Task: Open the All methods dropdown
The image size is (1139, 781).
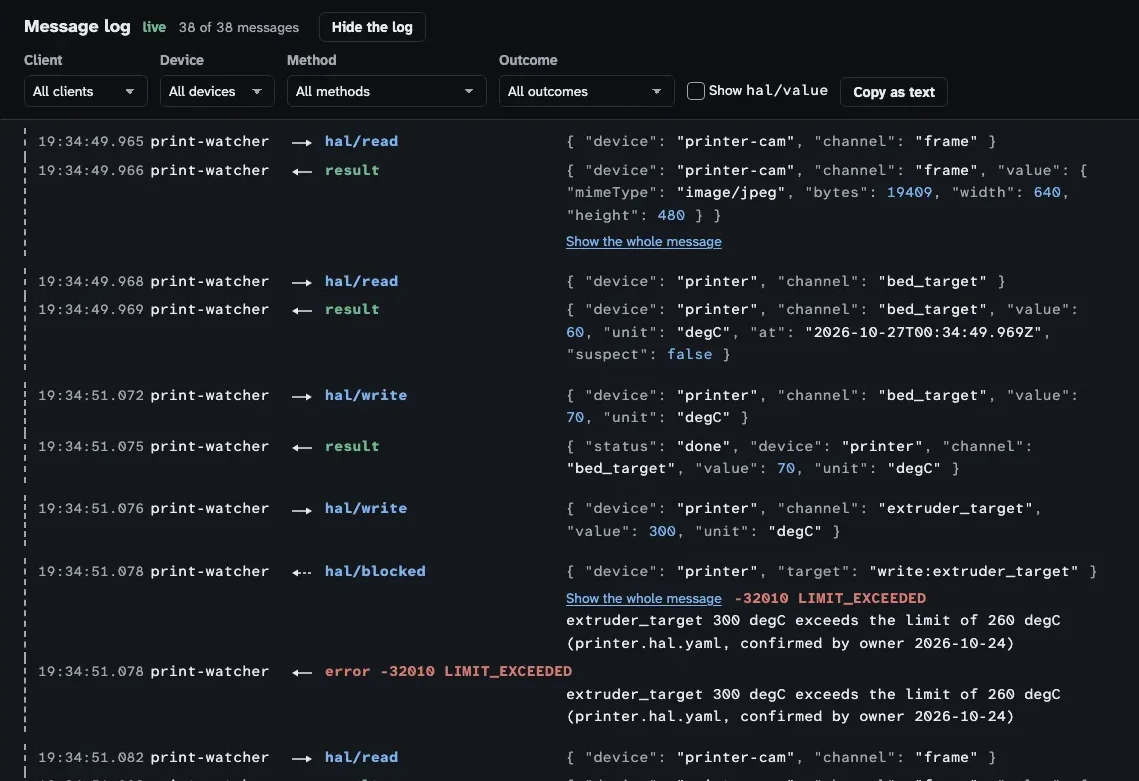Action: click(x=386, y=92)
